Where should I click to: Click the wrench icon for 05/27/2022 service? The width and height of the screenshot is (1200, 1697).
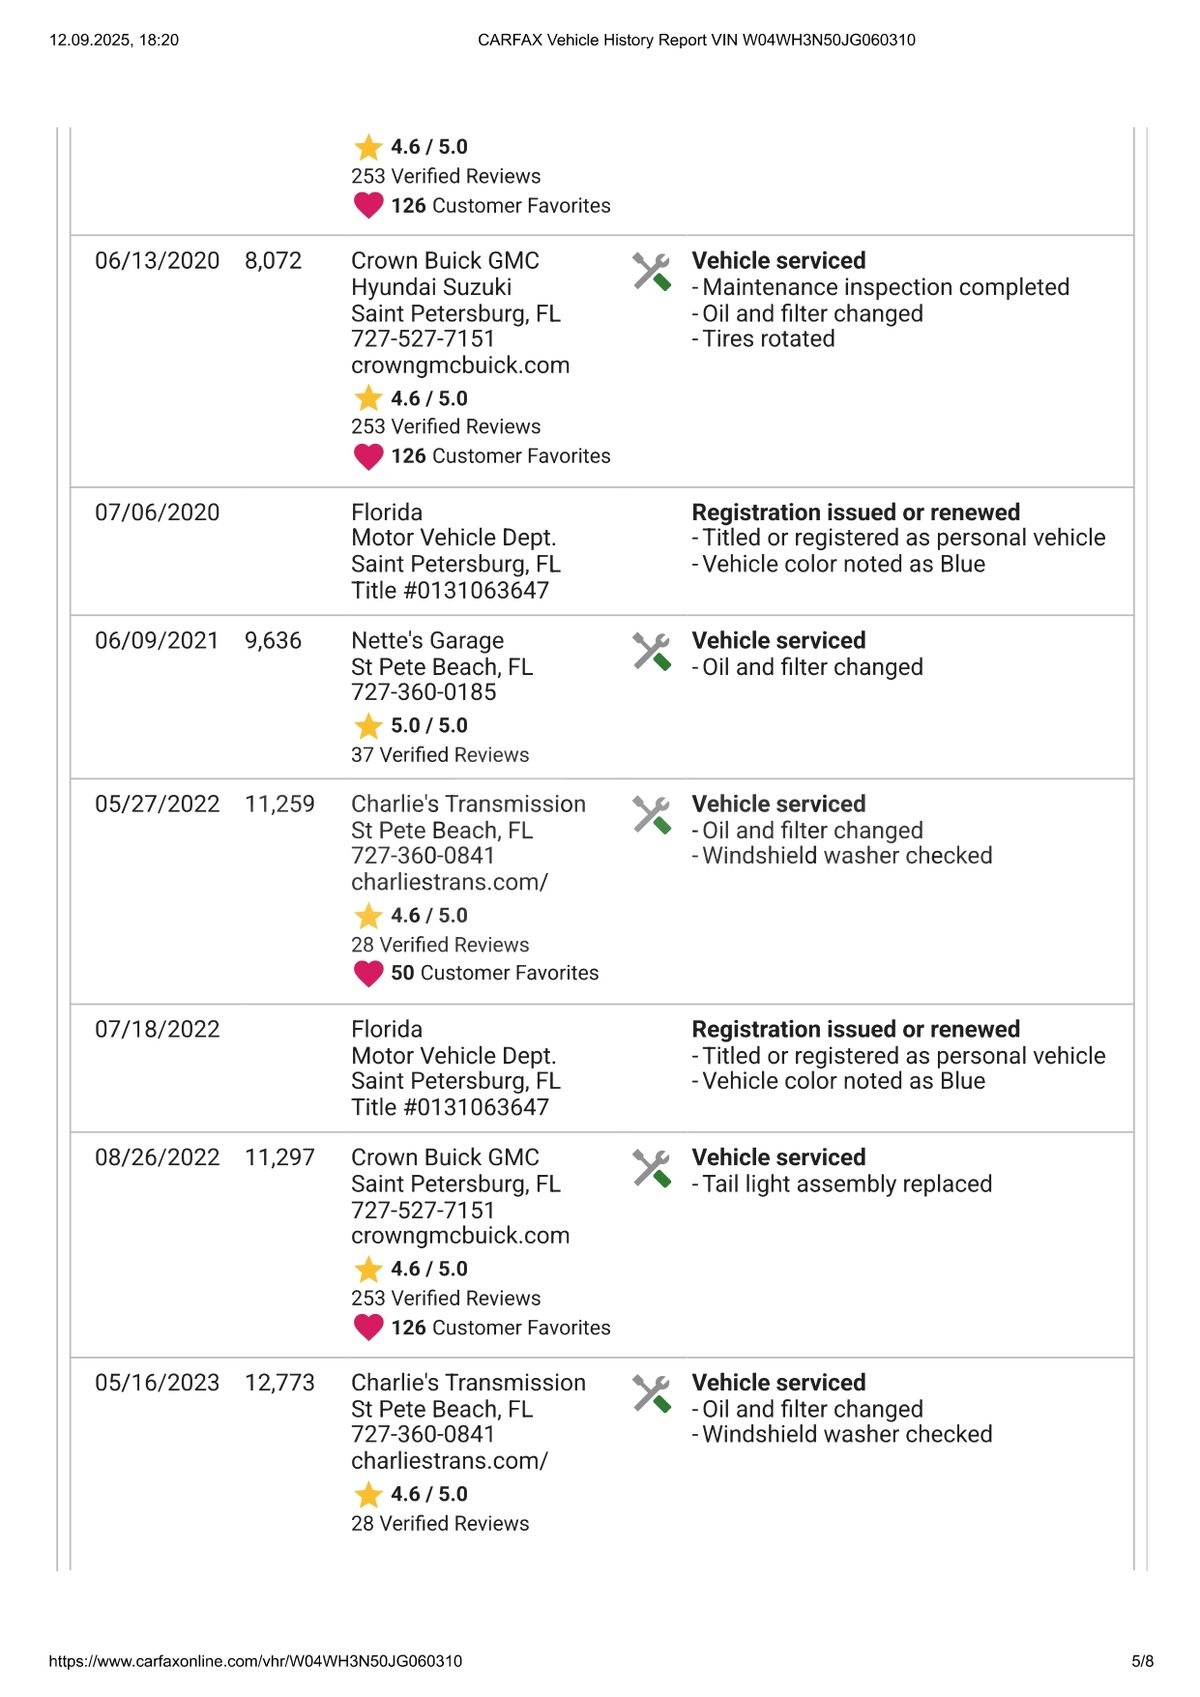[651, 815]
